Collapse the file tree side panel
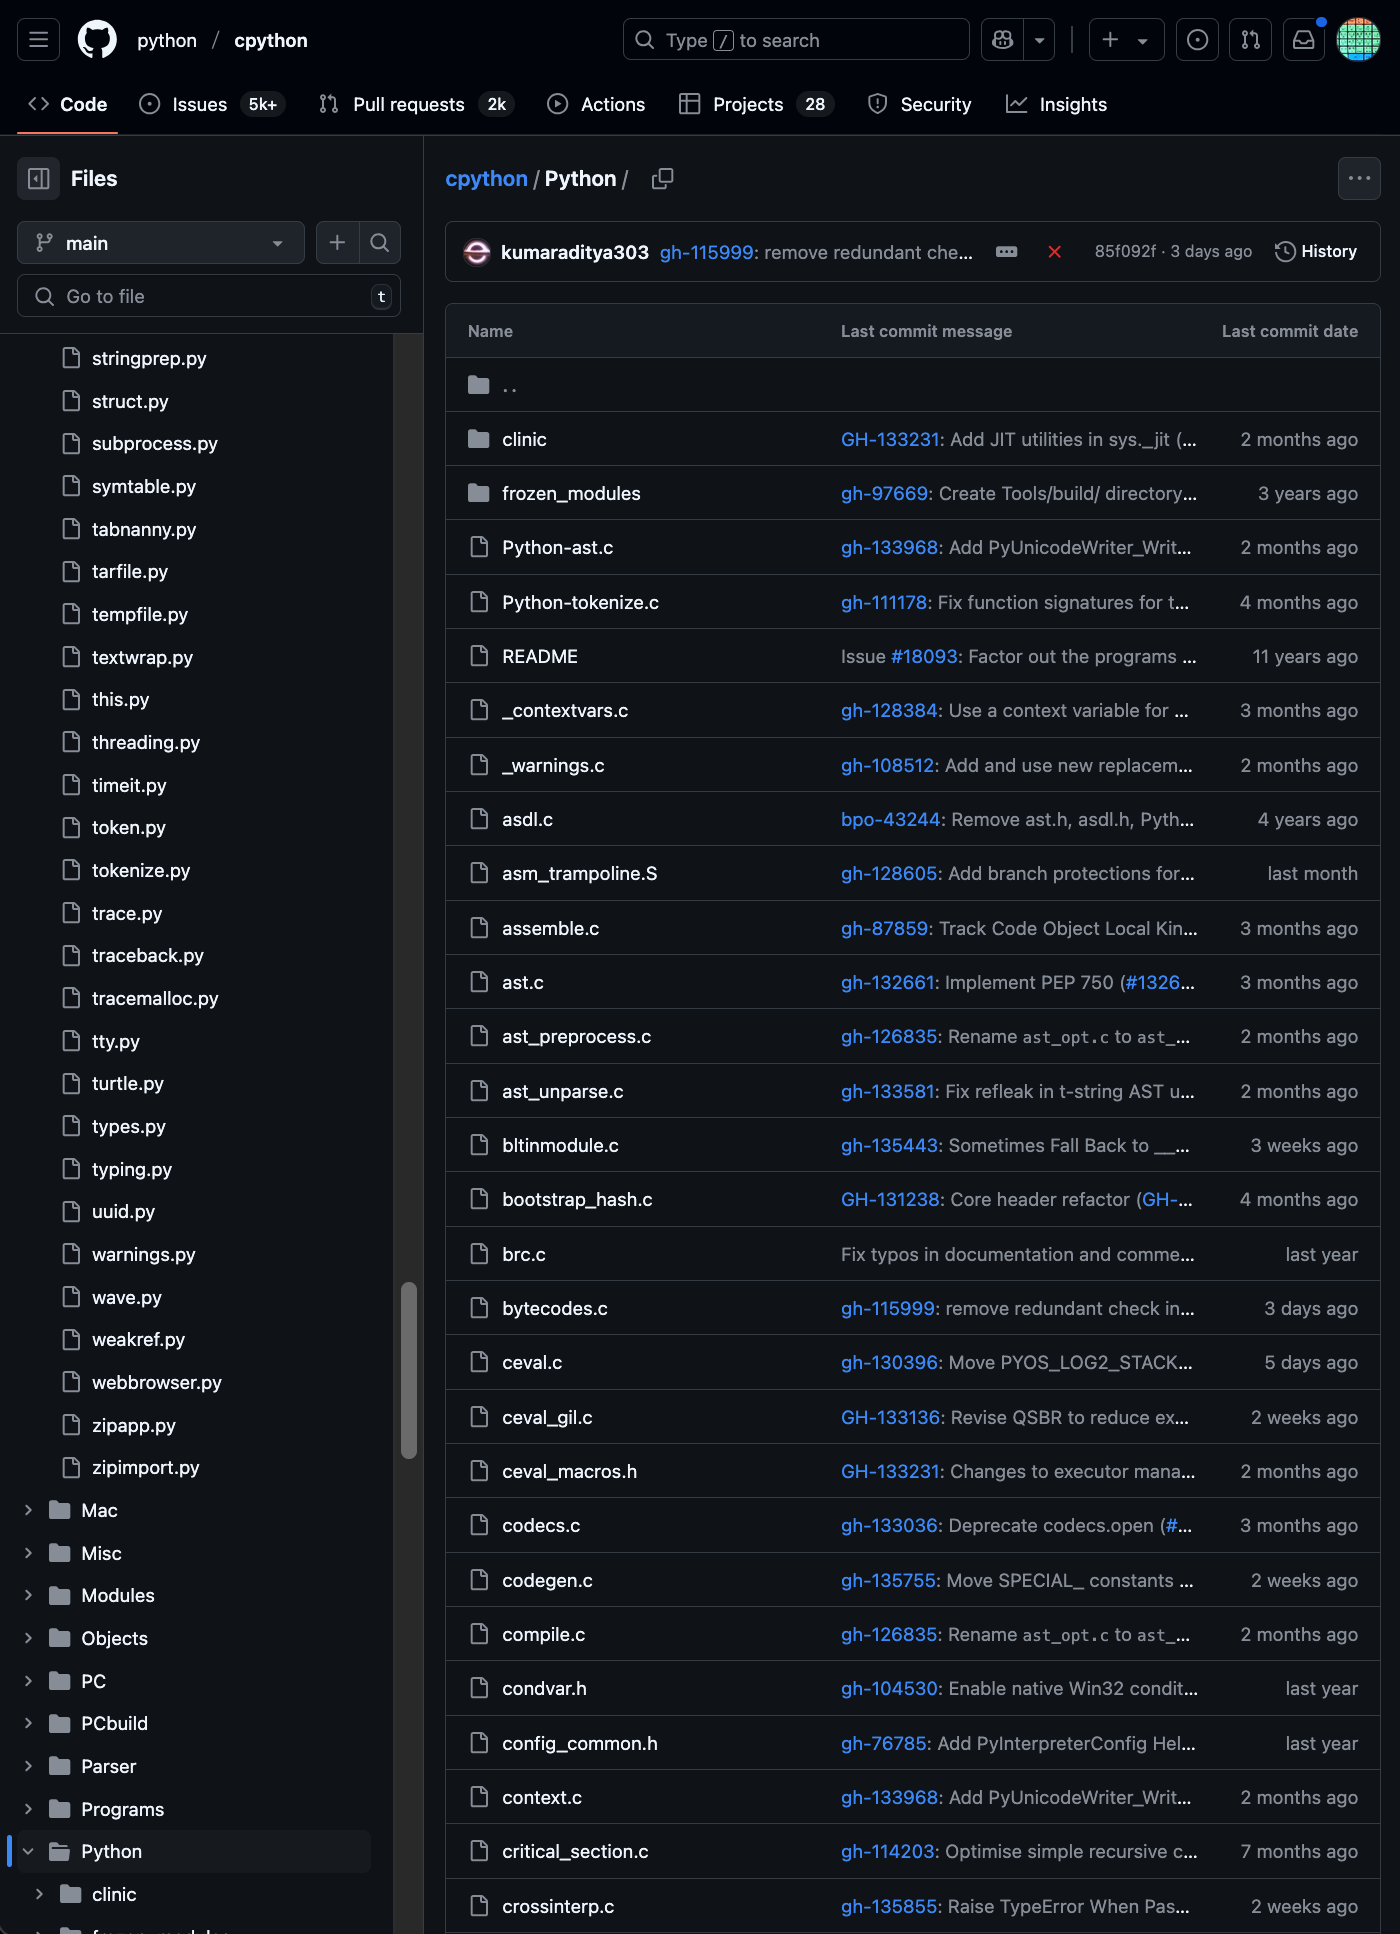The image size is (1400, 1934). coord(39,179)
